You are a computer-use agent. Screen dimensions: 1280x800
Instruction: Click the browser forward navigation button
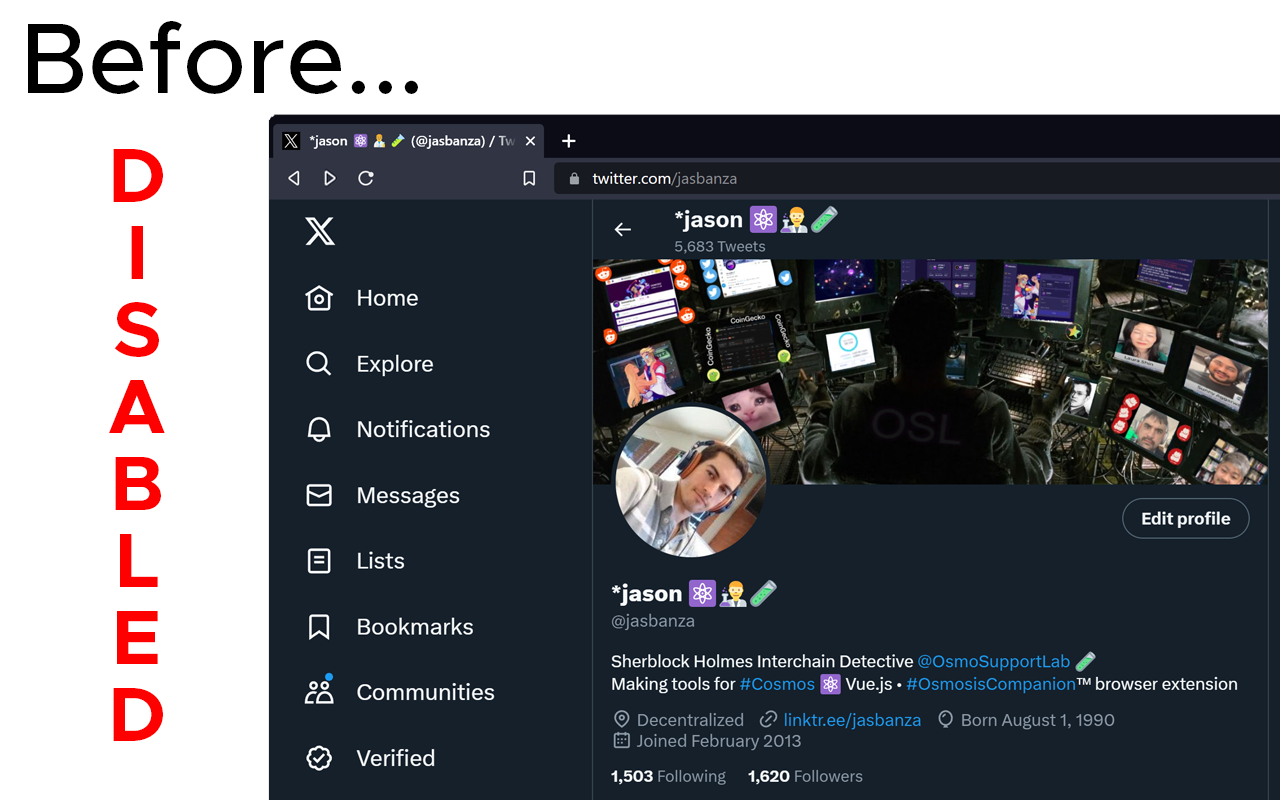click(x=330, y=178)
